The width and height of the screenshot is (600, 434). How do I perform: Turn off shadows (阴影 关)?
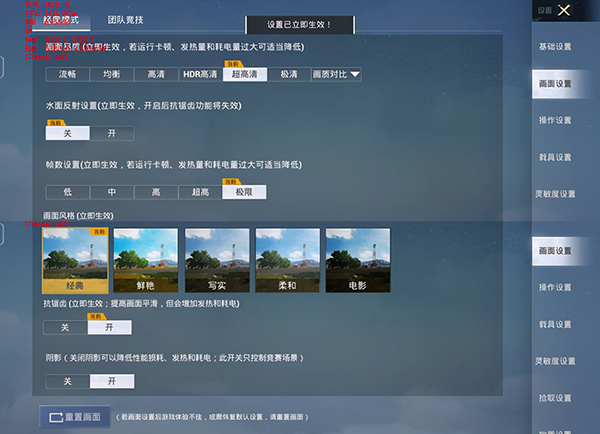pos(67,381)
